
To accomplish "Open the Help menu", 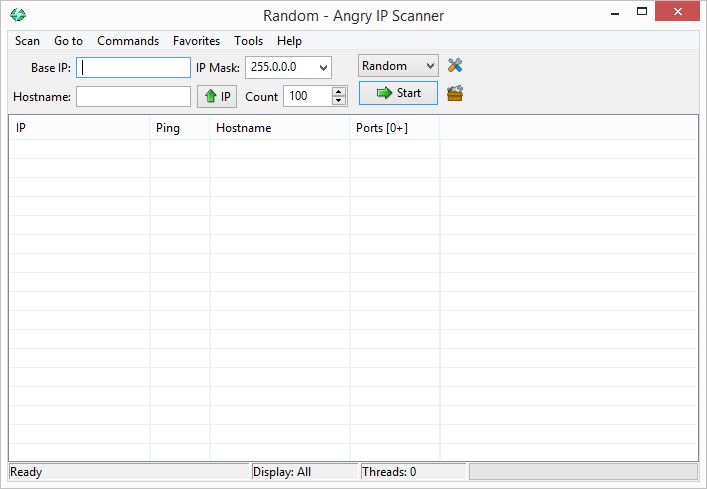I will coord(289,41).
